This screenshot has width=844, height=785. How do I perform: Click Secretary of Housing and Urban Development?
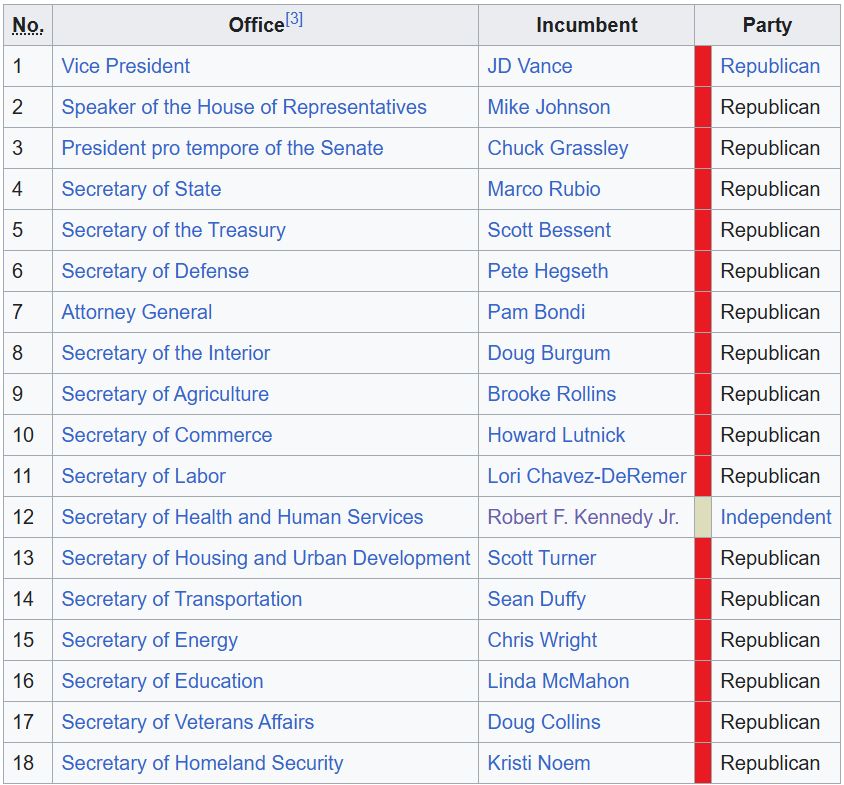tap(266, 558)
